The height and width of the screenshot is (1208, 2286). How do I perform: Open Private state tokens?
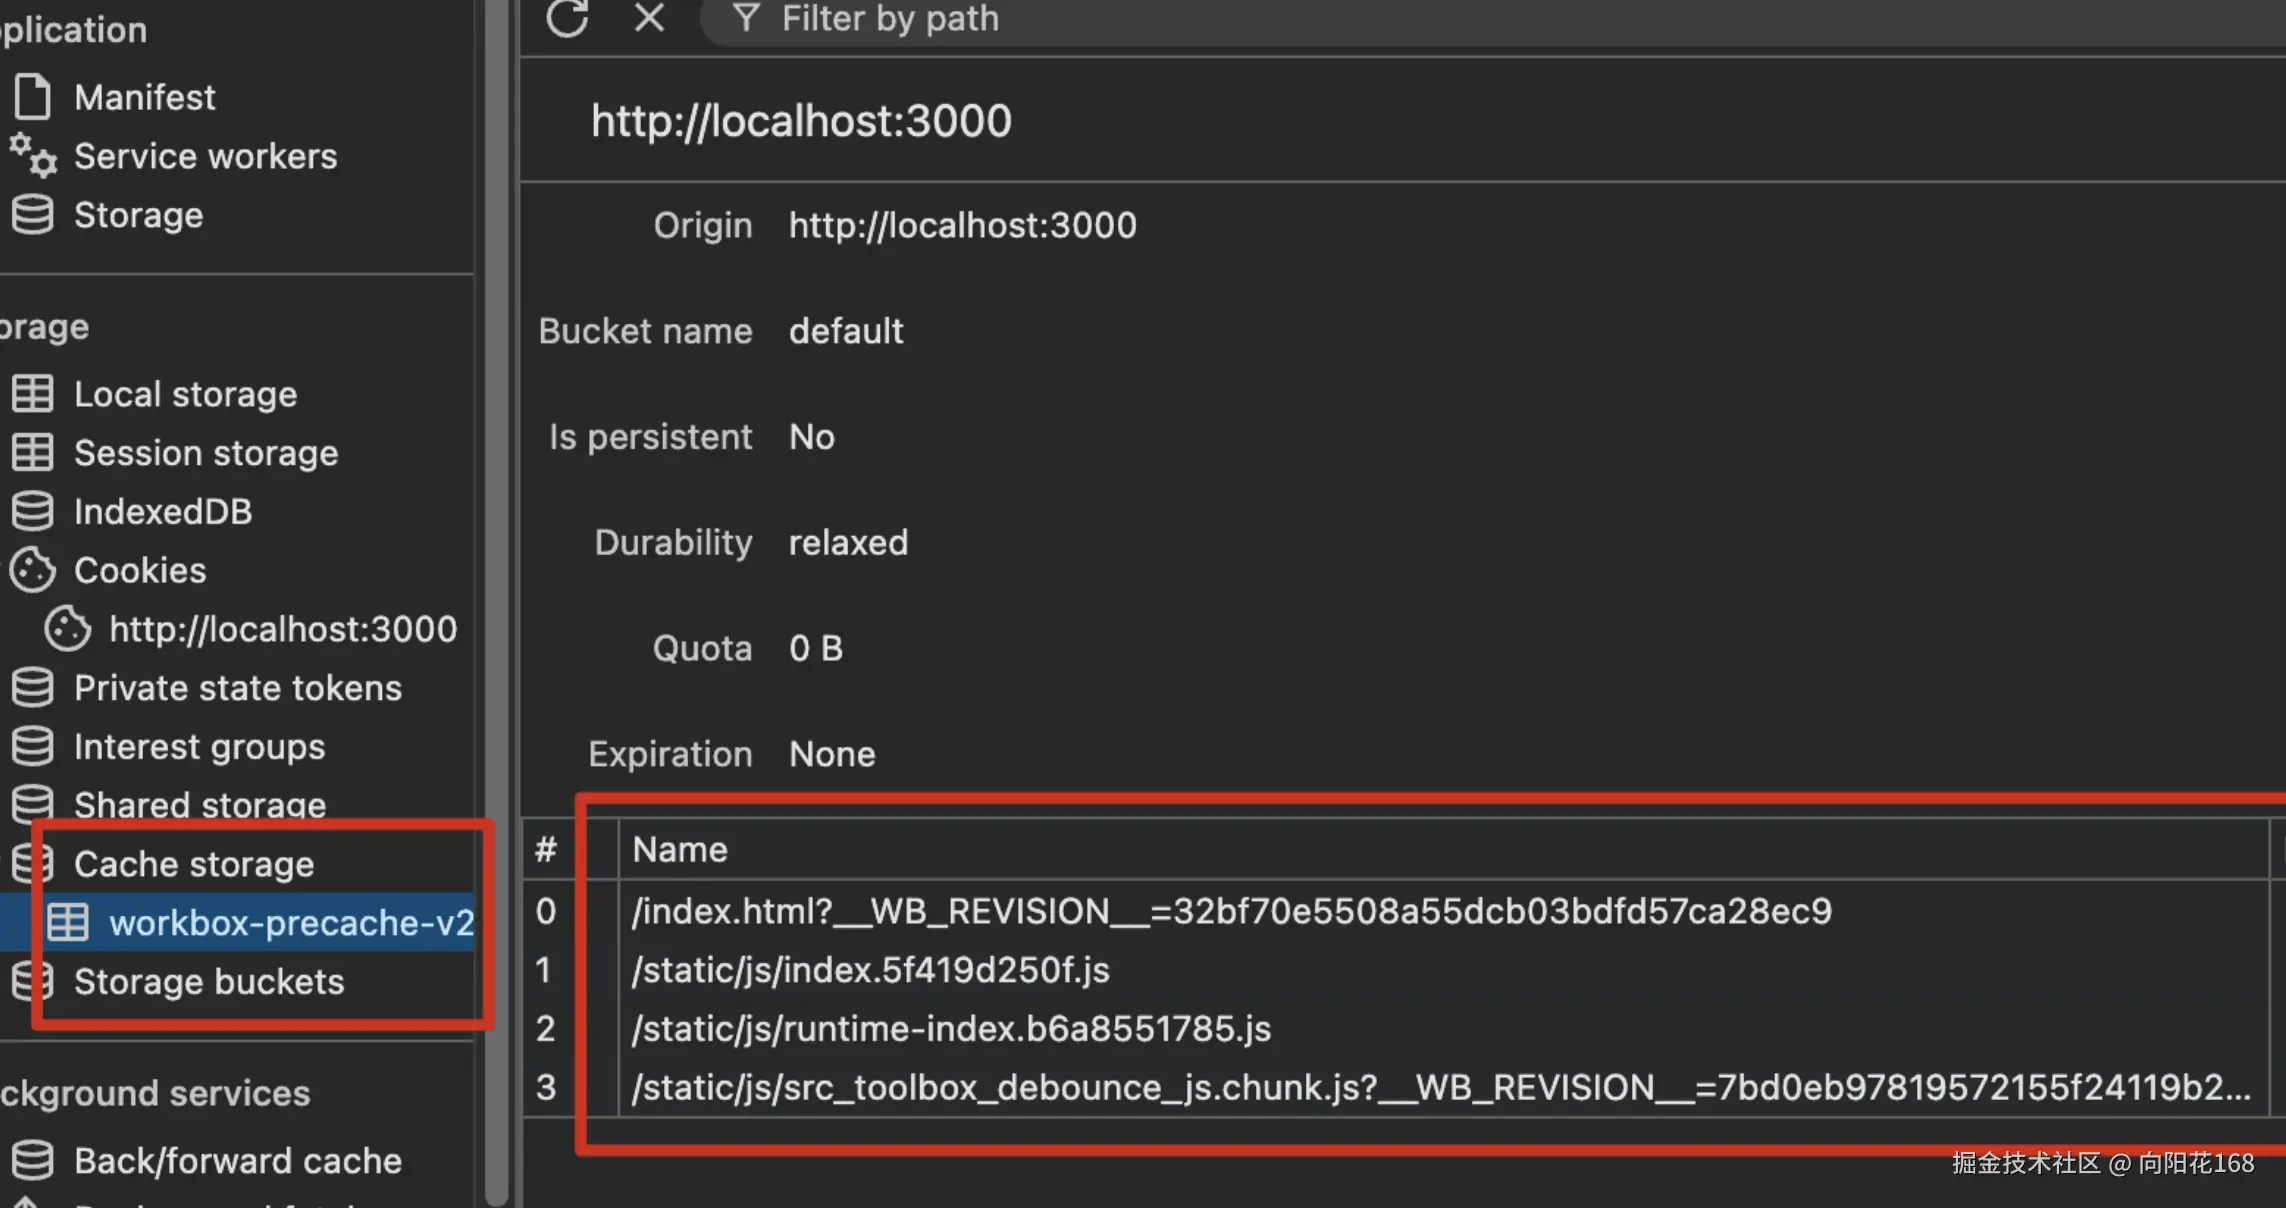tap(237, 688)
